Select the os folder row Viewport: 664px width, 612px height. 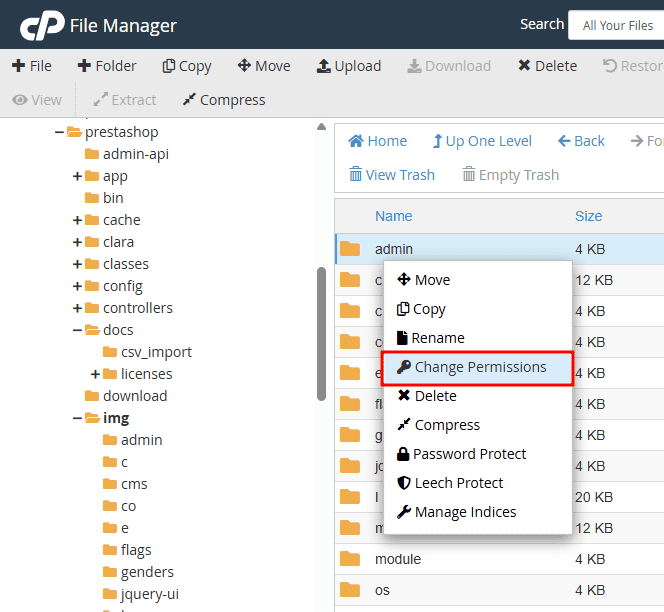[500, 590]
